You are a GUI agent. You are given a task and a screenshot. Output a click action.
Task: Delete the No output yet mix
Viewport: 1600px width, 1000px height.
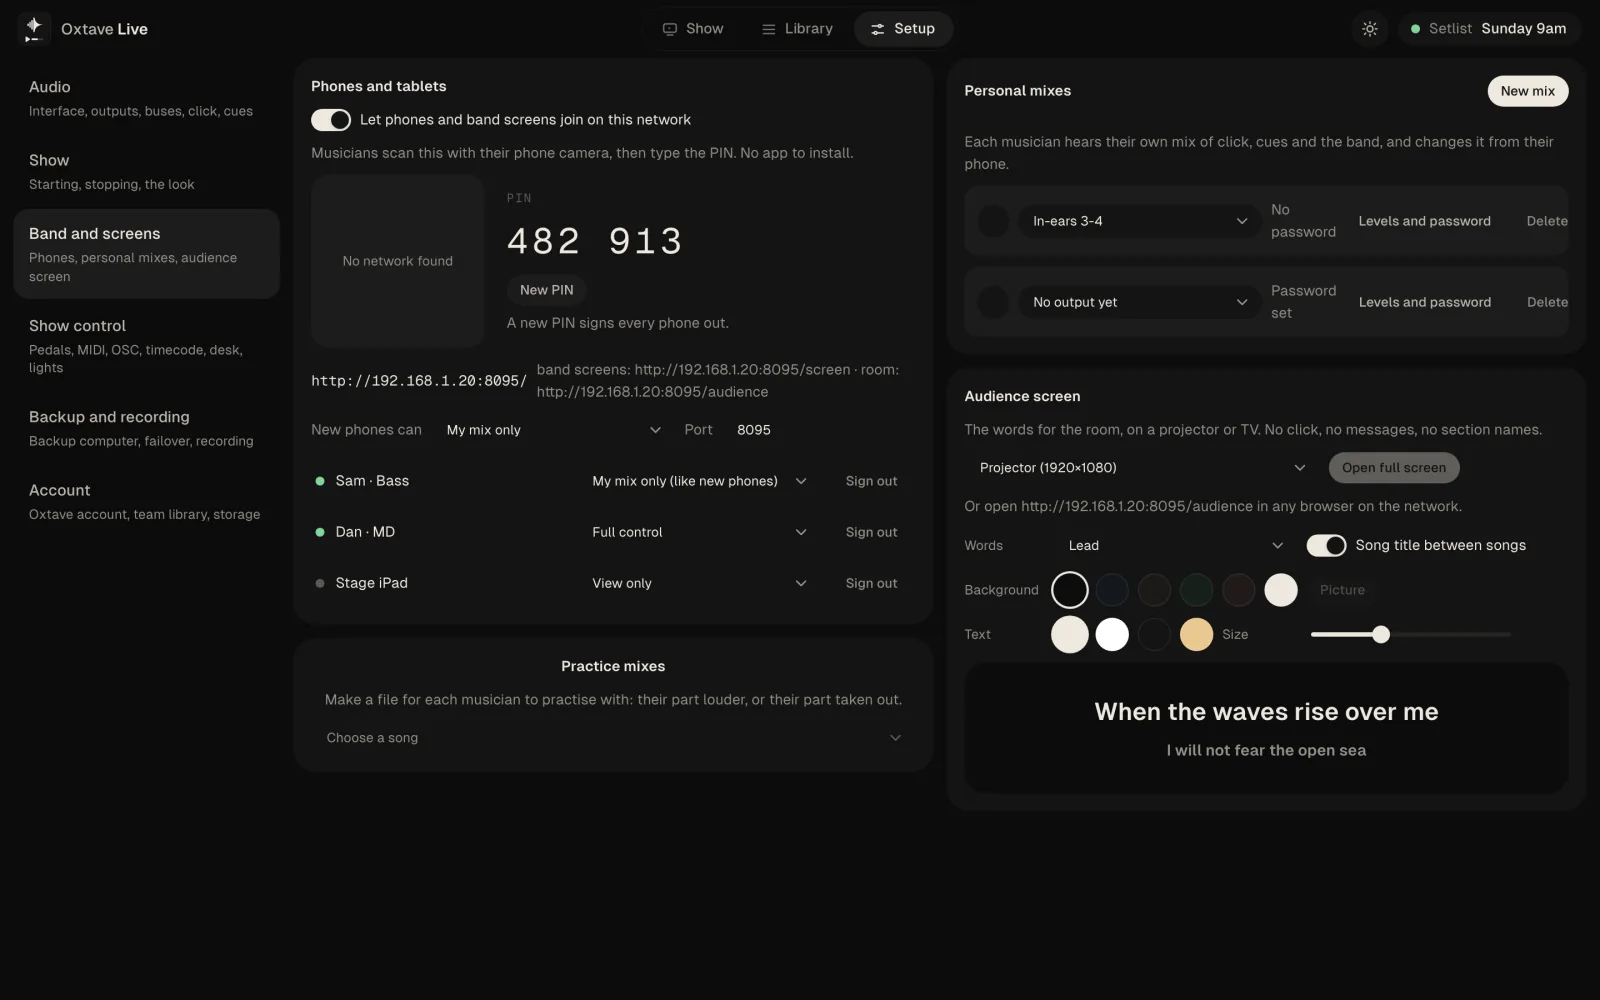tap(1547, 302)
